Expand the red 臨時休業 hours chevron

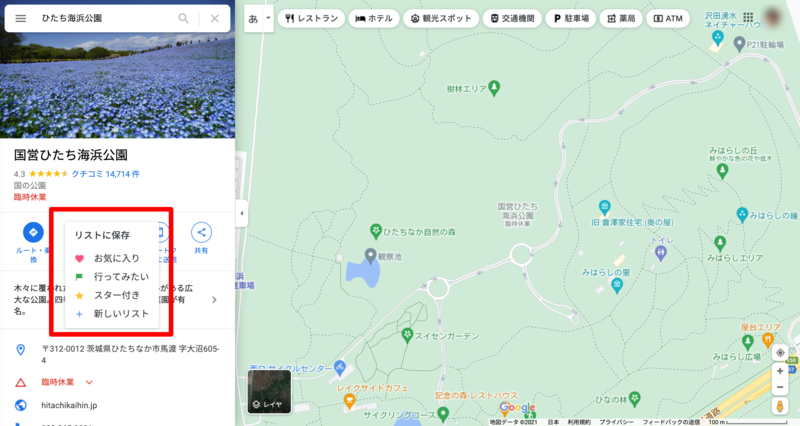click(89, 382)
